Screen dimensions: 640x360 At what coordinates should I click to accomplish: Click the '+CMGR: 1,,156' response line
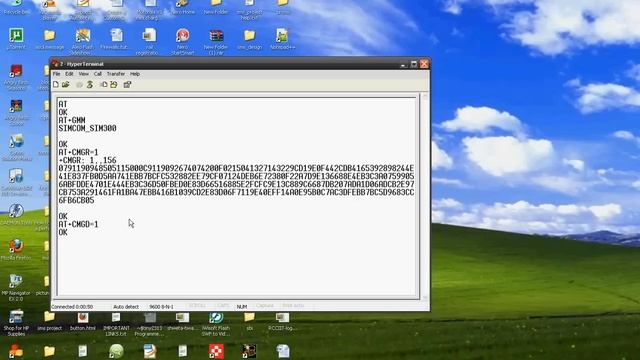(87, 160)
